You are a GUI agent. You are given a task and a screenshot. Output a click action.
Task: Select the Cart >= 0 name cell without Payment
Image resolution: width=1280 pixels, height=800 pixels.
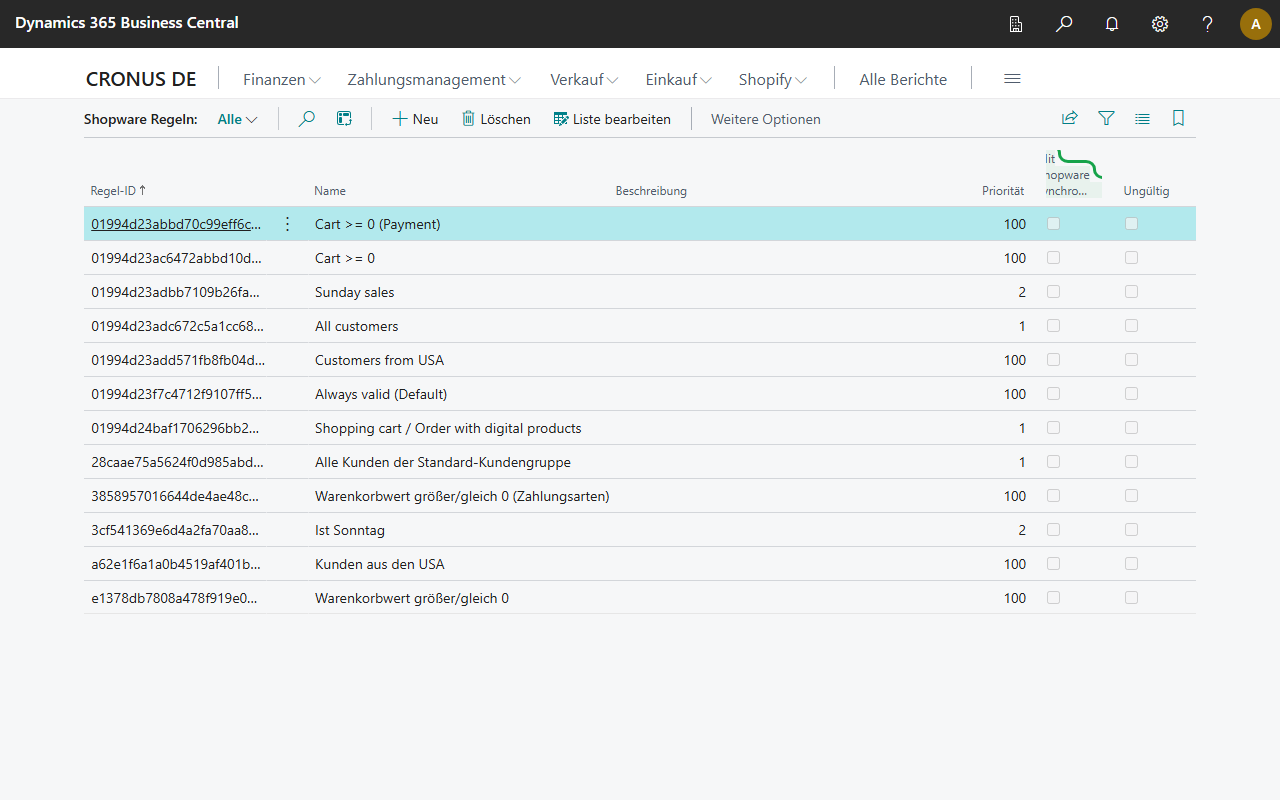pyautogui.click(x=345, y=258)
